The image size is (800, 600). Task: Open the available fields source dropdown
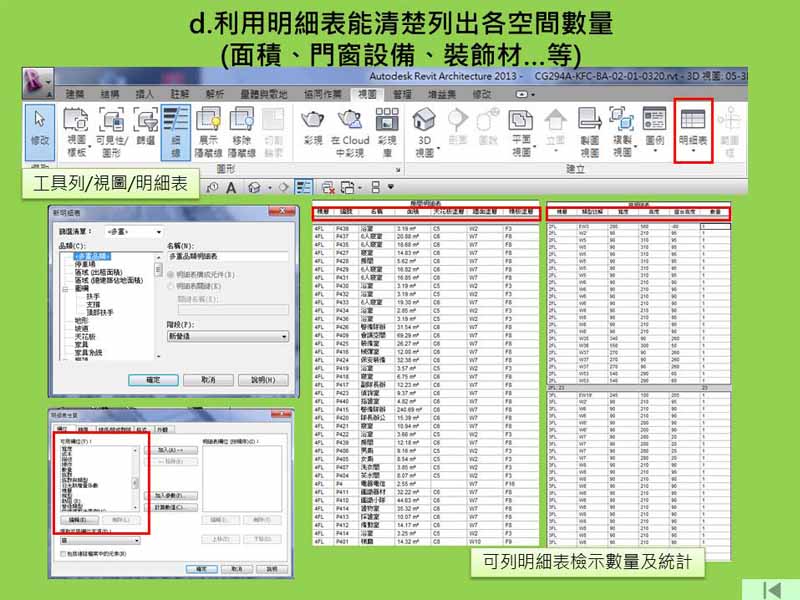pos(100,540)
